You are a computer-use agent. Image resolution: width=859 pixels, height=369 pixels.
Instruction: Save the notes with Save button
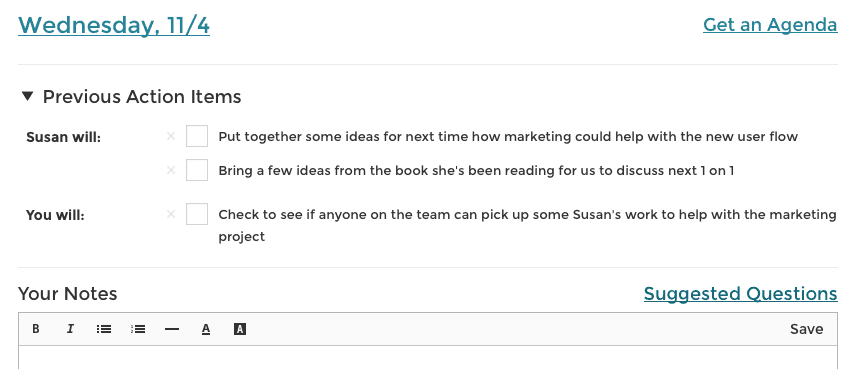[x=806, y=329]
